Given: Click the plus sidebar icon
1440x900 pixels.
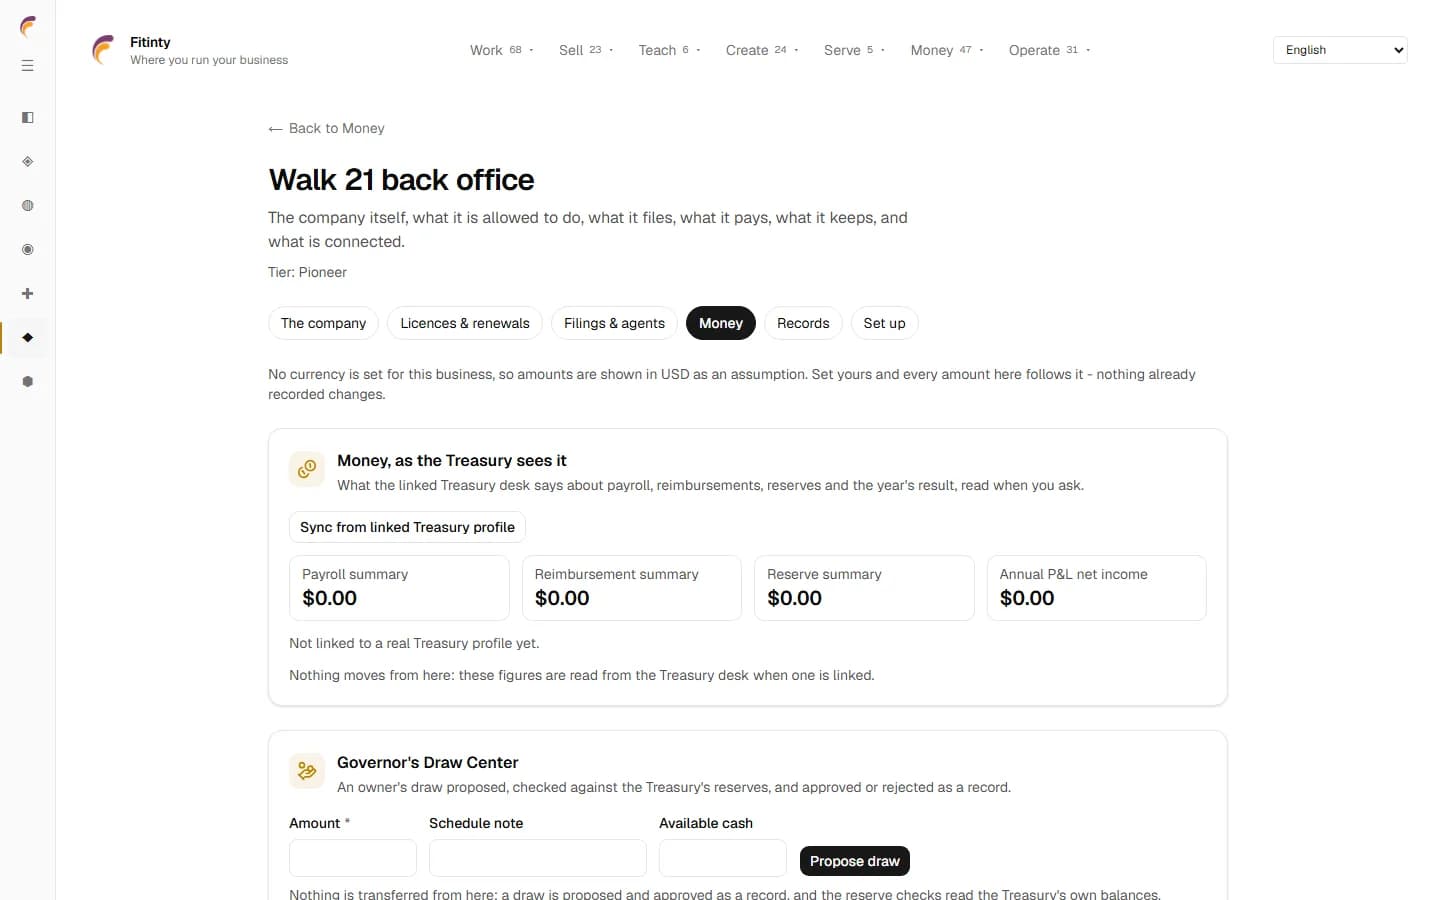Looking at the screenshot, I should coord(28,294).
